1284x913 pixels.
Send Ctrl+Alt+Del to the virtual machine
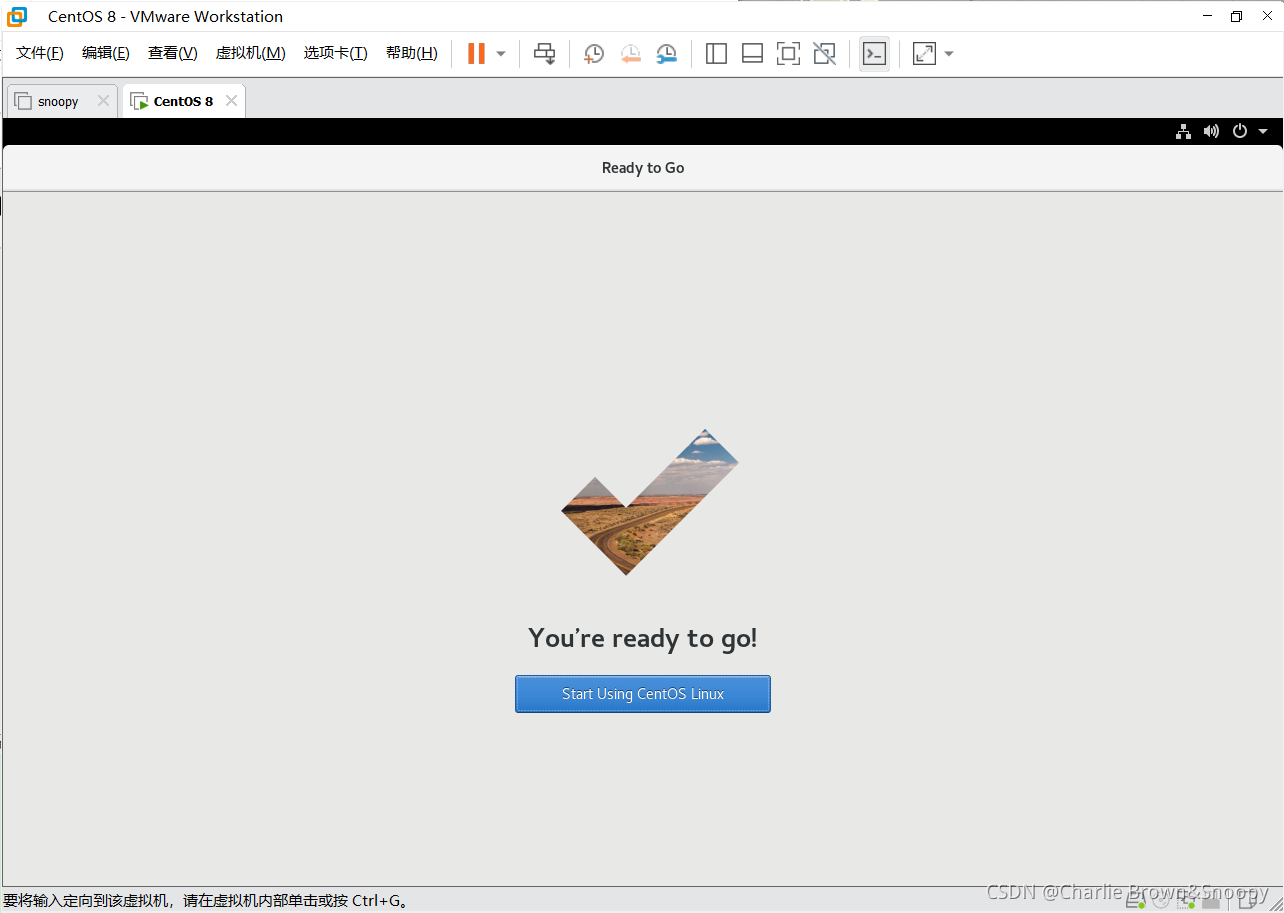[x=544, y=54]
